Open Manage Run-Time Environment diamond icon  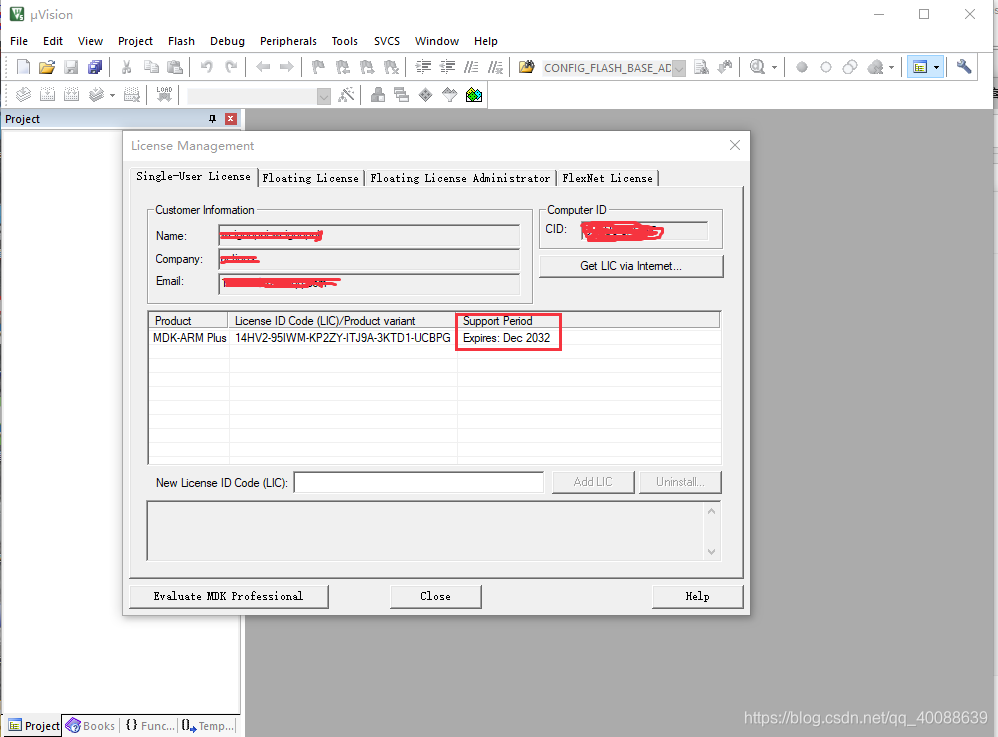tap(425, 95)
